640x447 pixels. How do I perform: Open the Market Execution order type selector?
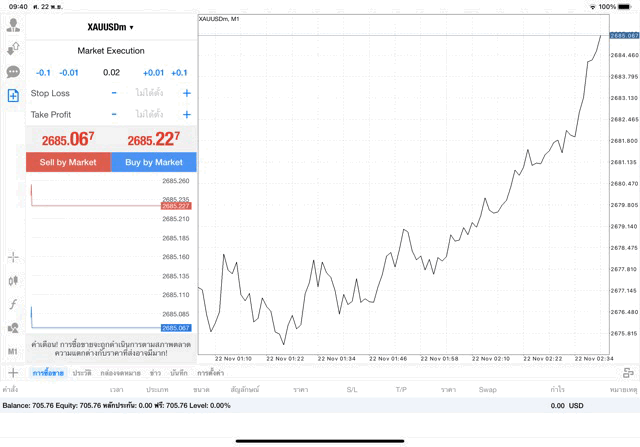110,51
